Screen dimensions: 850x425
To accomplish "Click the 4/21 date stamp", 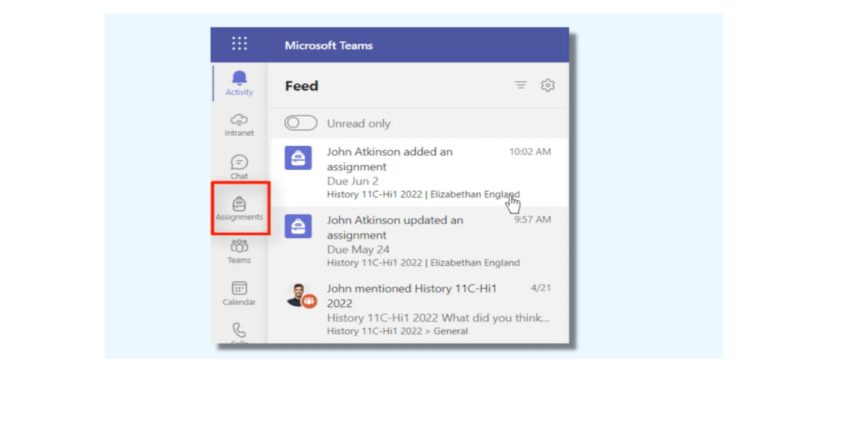I will [541, 288].
